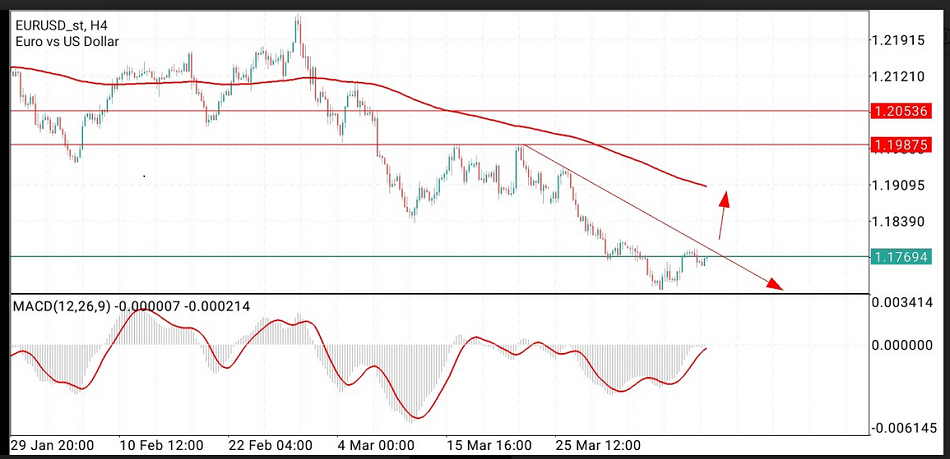The image size is (950, 459).
Task: Select the red 1.20536 price label
Action: [900, 111]
